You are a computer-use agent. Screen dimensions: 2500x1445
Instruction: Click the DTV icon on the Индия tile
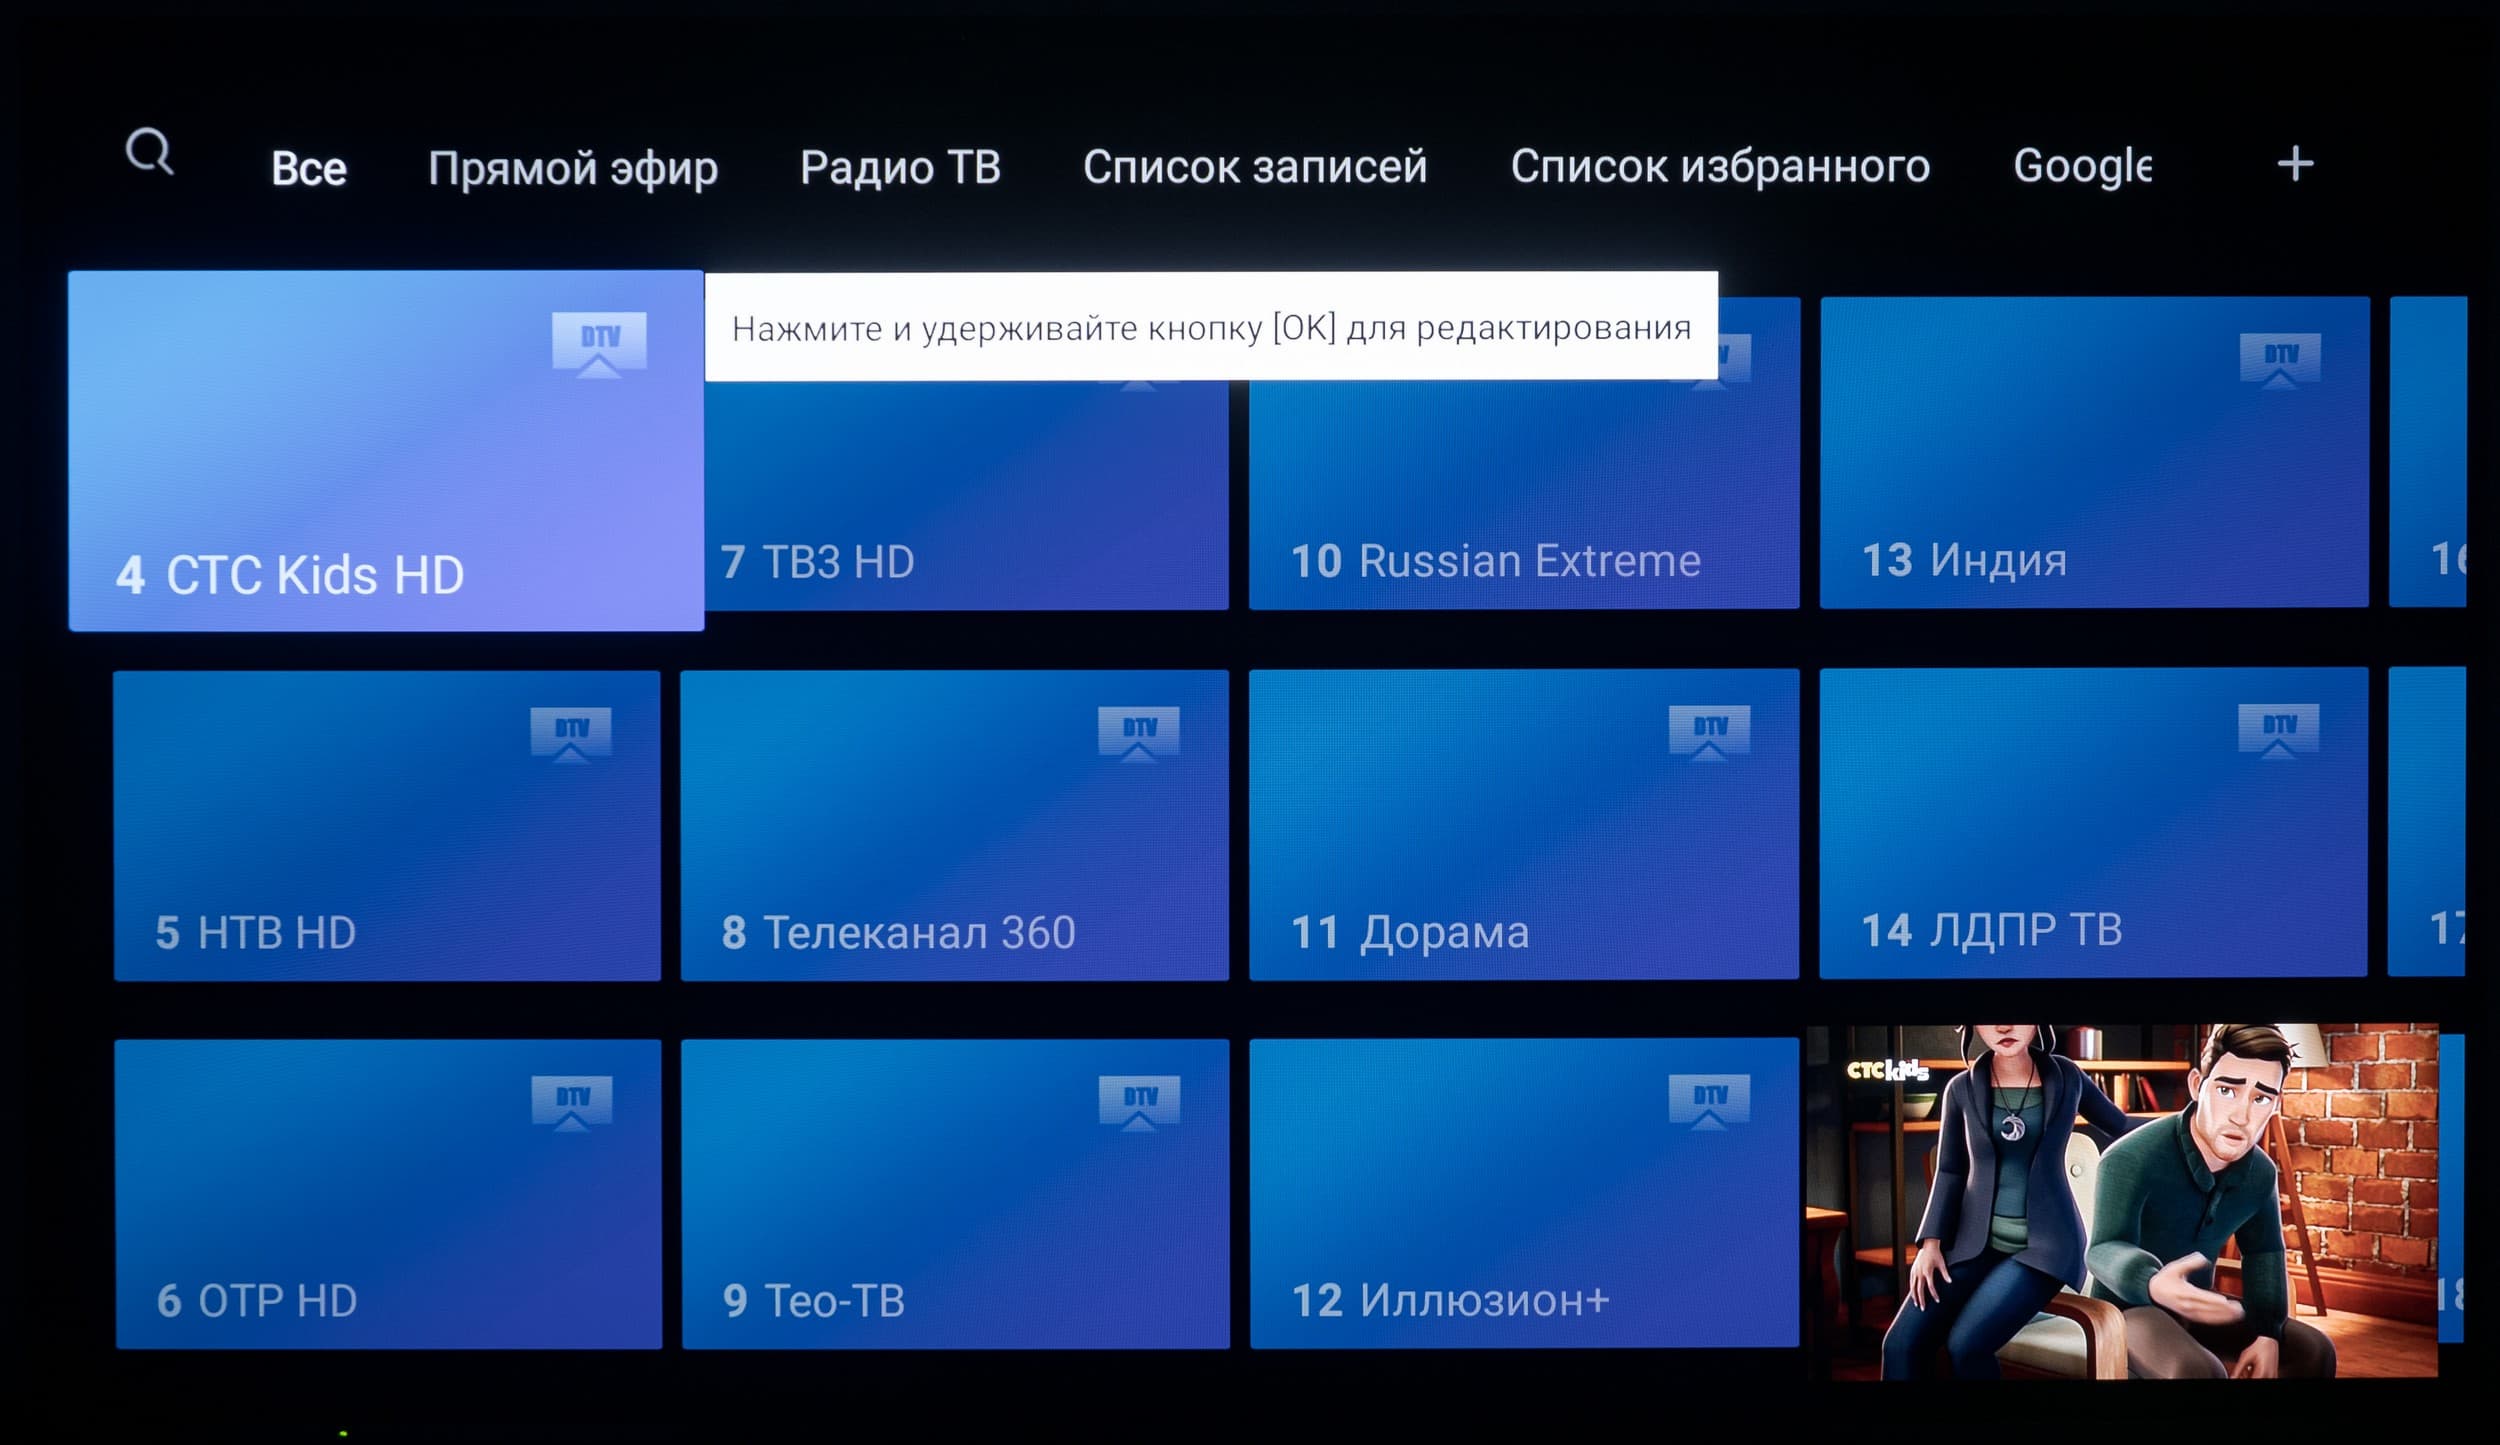(2280, 362)
